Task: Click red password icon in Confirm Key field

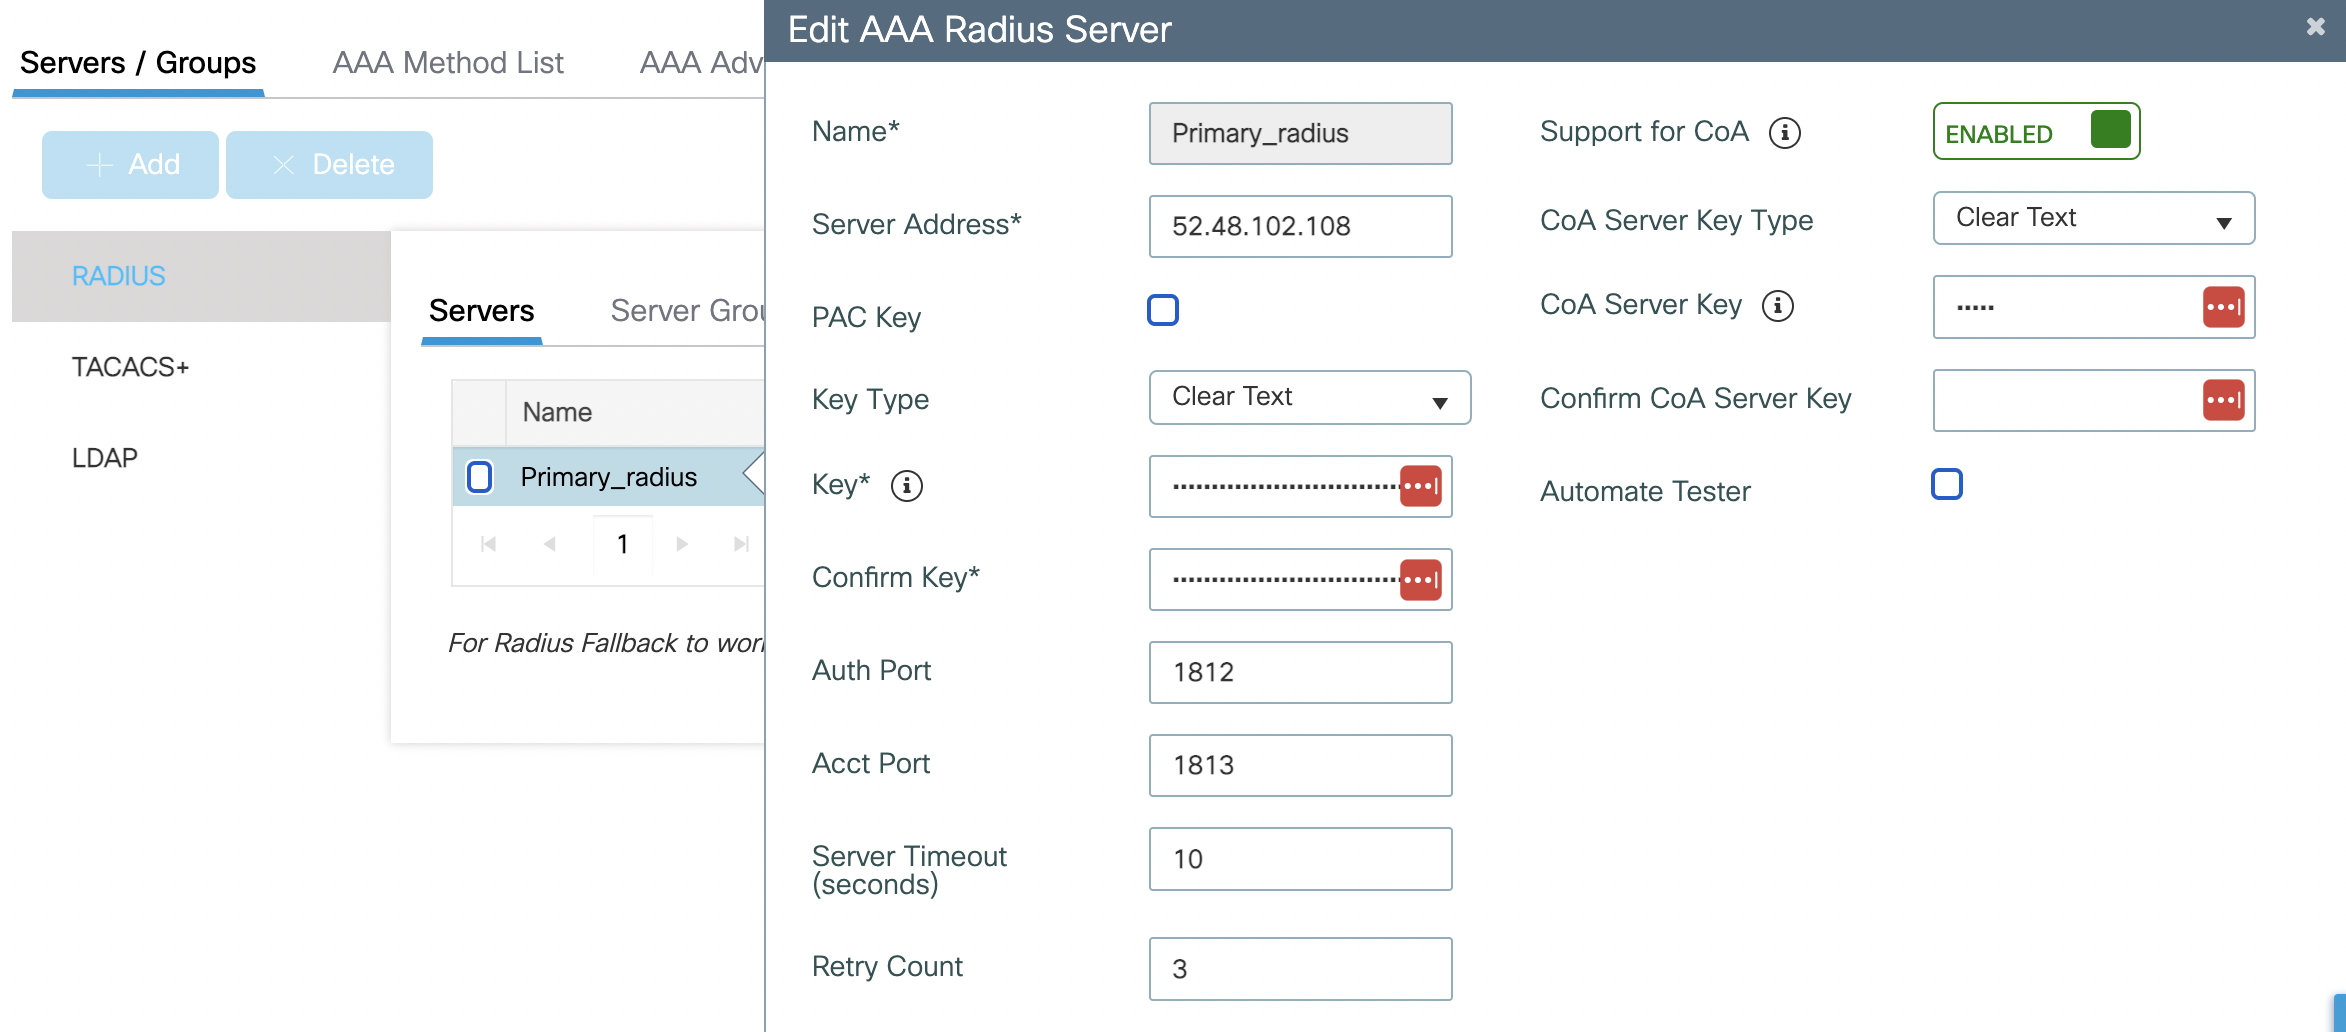Action: click(x=1420, y=579)
